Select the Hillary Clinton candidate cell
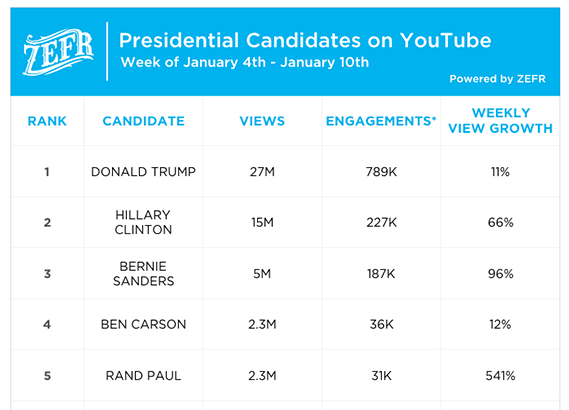 coord(143,222)
